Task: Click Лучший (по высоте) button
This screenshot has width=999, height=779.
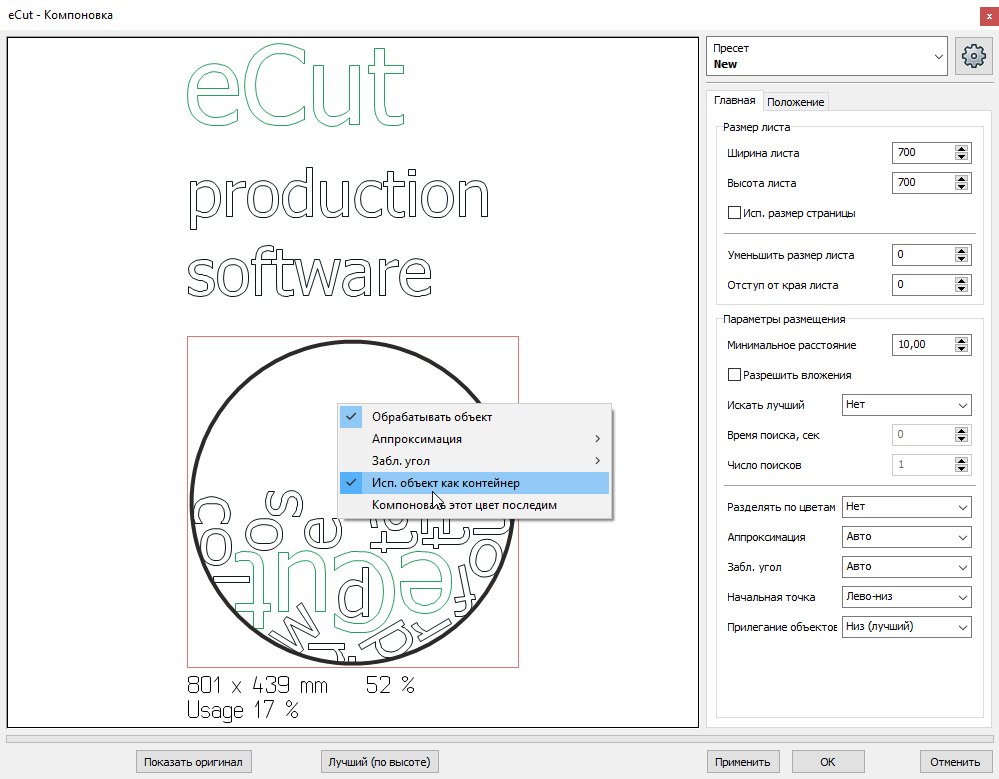Action: [x=379, y=762]
